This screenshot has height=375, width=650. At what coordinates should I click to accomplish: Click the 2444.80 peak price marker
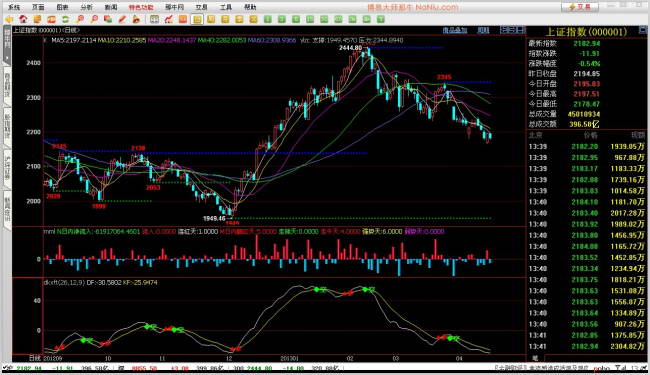(x=350, y=48)
